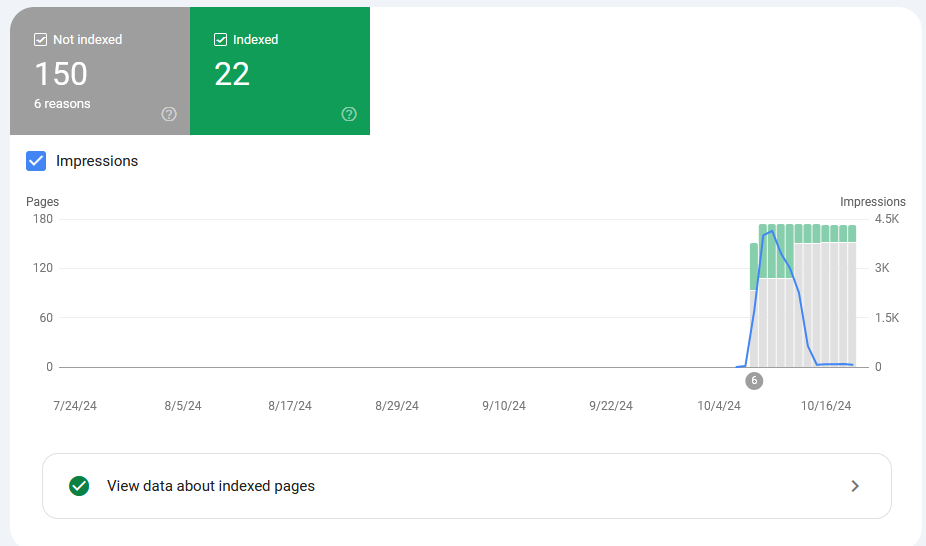Expand View data about indexed pages chevron

(855, 486)
